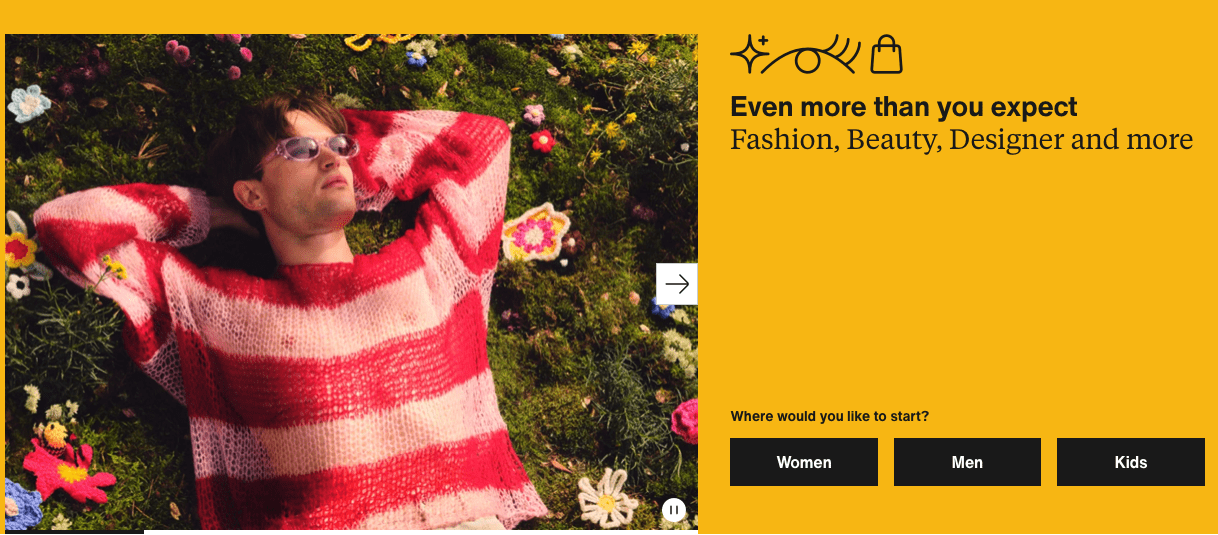Click the white crocheted daisy near the pause button
Screen dimensions: 1218x535
coord(608,496)
